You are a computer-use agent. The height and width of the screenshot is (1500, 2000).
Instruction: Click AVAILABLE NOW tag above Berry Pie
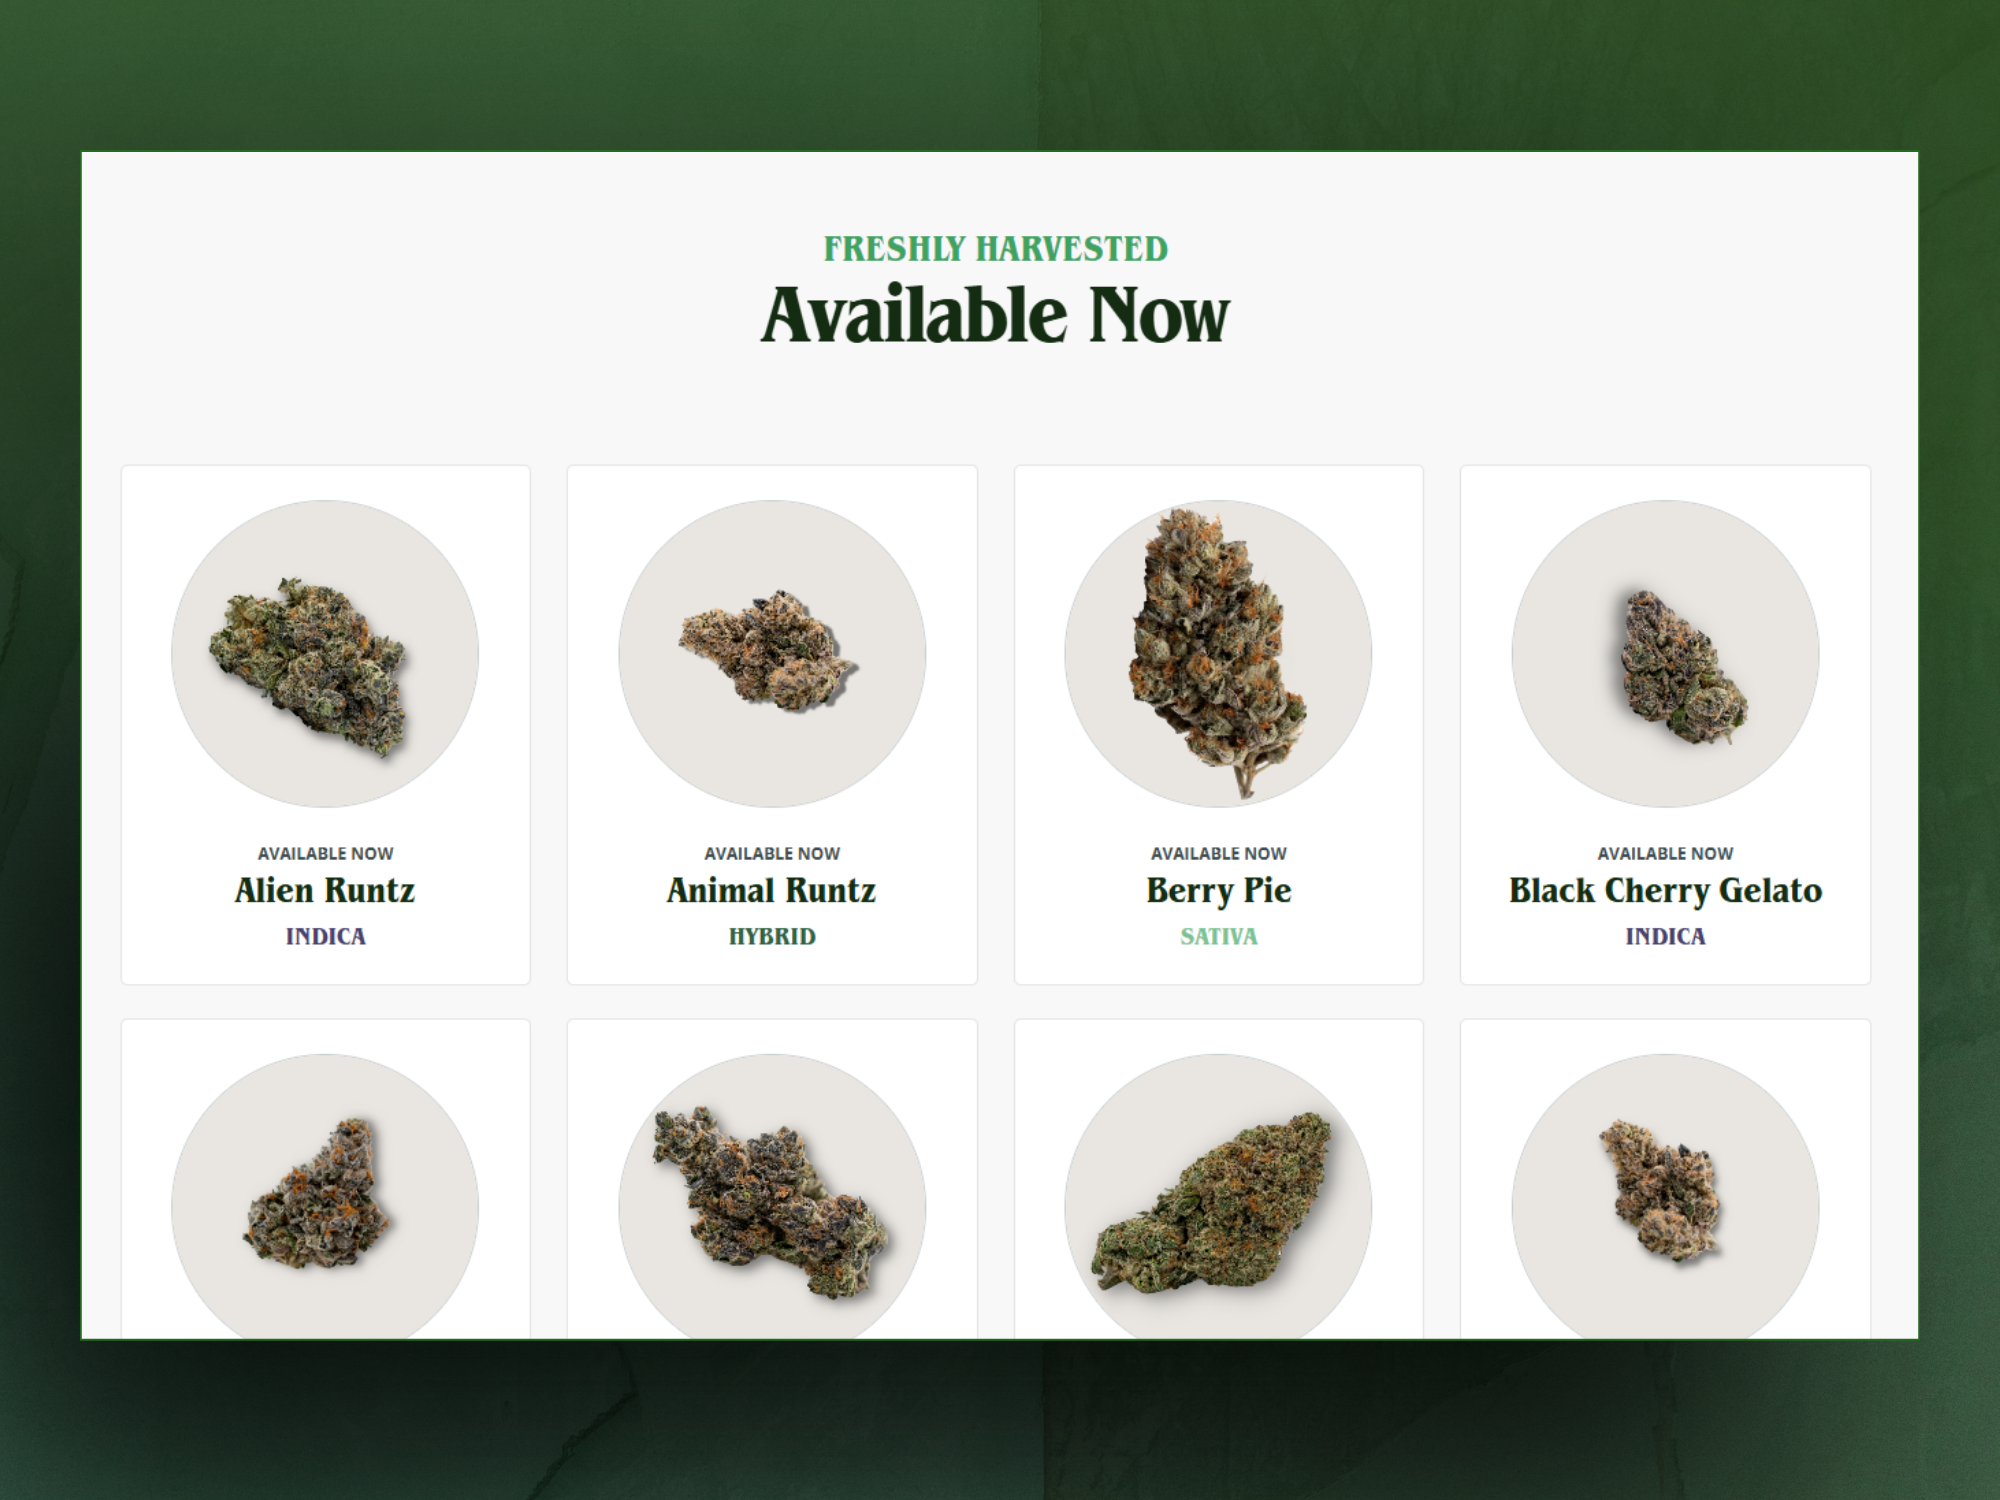(1218, 853)
